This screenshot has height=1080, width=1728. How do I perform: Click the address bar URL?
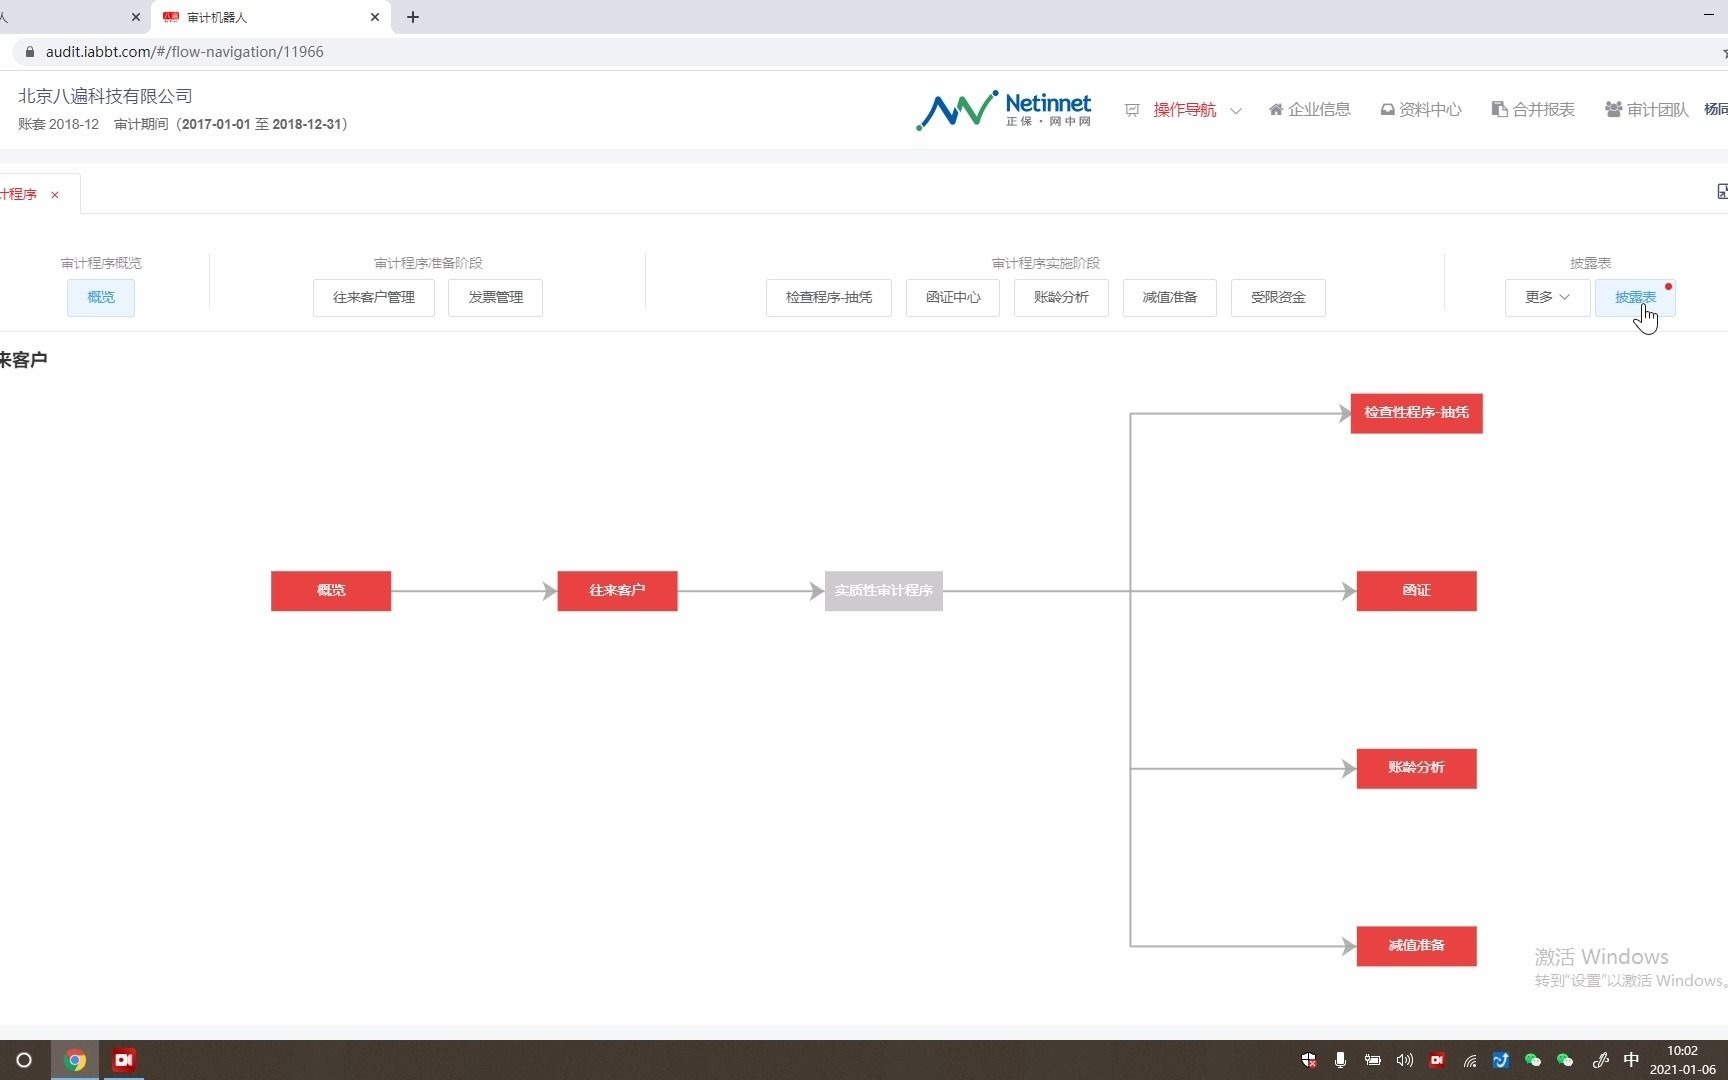(x=184, y=52)
